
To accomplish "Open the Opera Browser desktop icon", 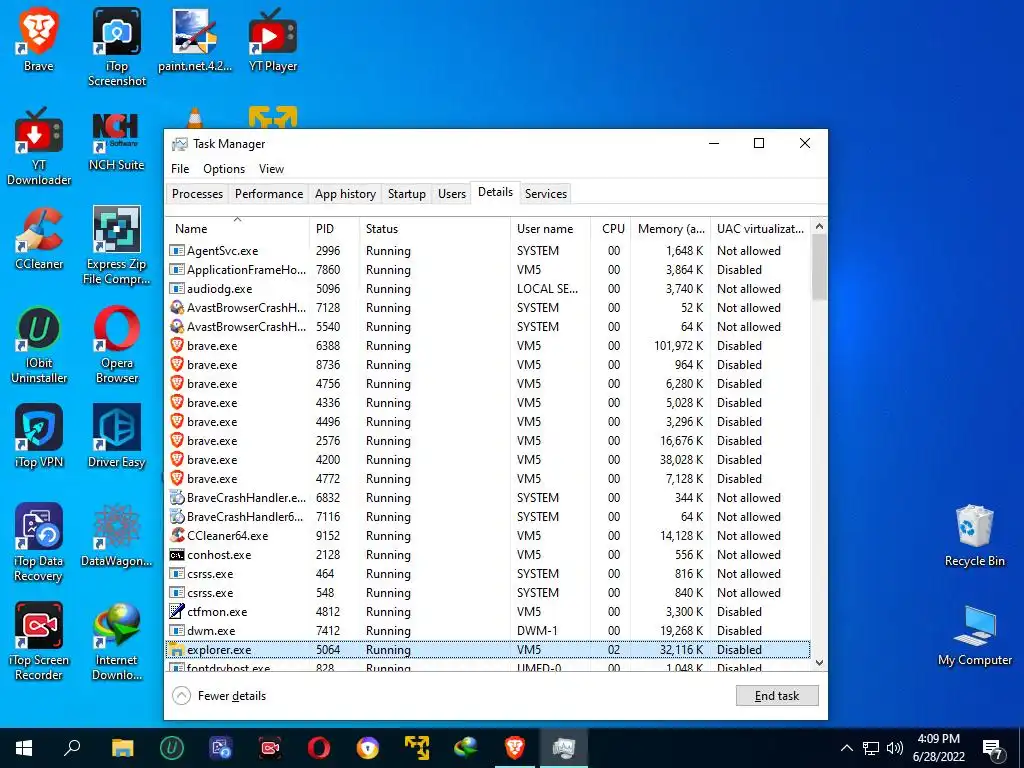I will (x=116, y=345).
